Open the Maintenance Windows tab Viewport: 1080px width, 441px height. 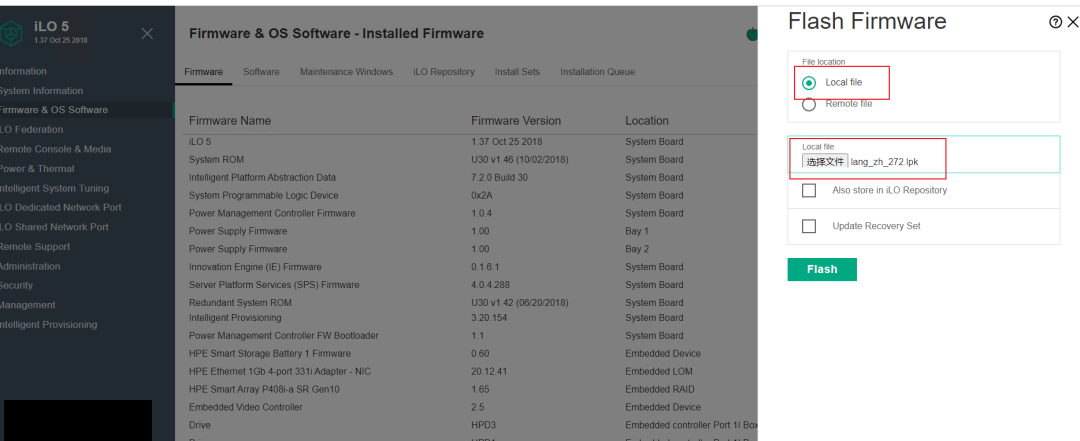click(346, 72)
